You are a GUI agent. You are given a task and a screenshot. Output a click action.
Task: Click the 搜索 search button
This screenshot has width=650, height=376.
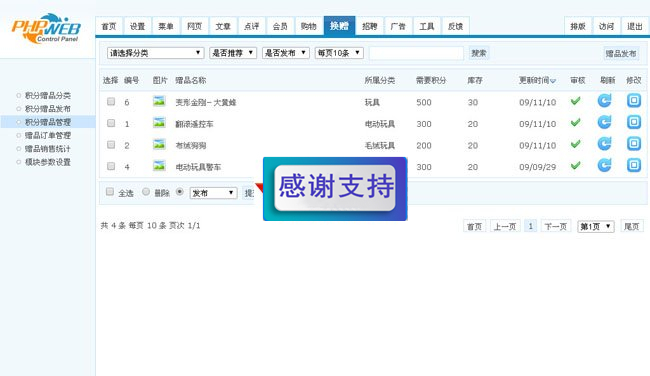(x=479, y=53)
